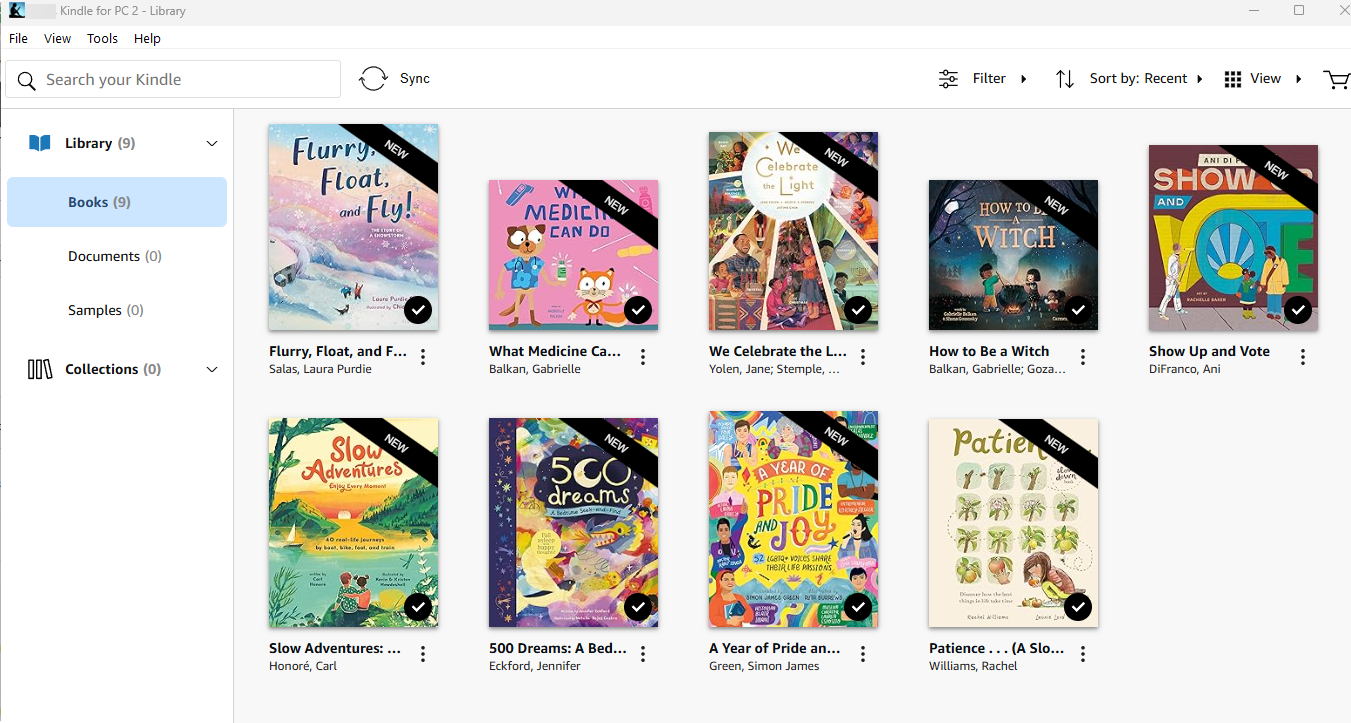1351x723 pixels.
Task: Click the downloaded checkmark on Flurry, Float, and Fly
Action: point(418,310)
